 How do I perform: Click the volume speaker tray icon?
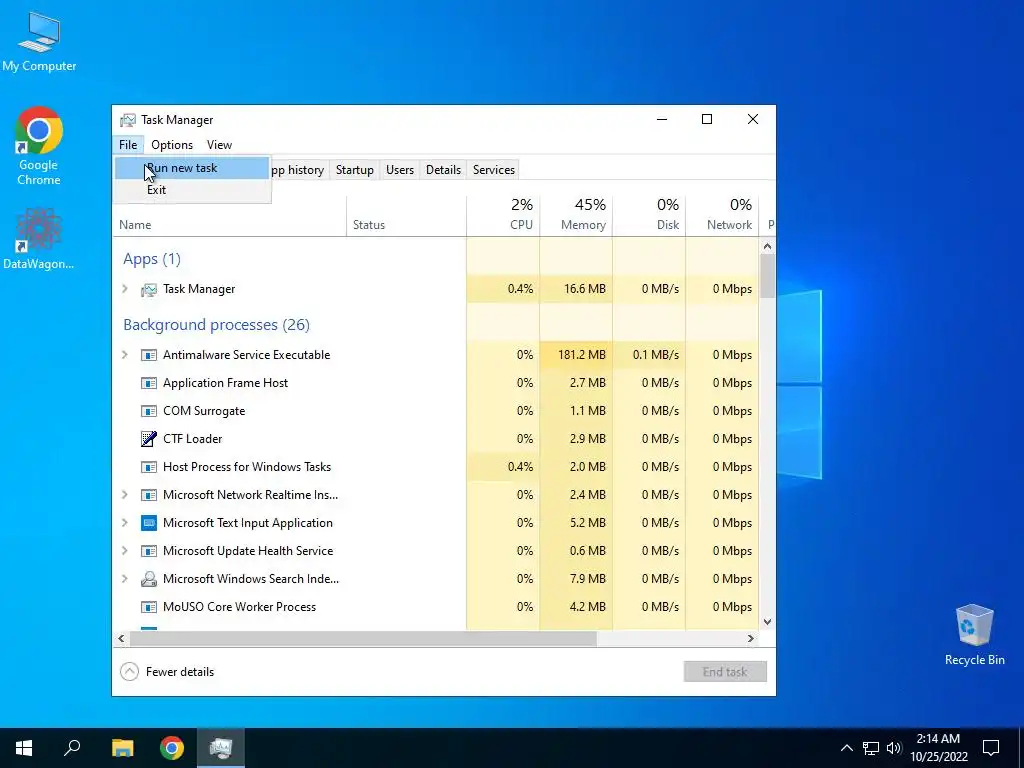coord(894,748)
